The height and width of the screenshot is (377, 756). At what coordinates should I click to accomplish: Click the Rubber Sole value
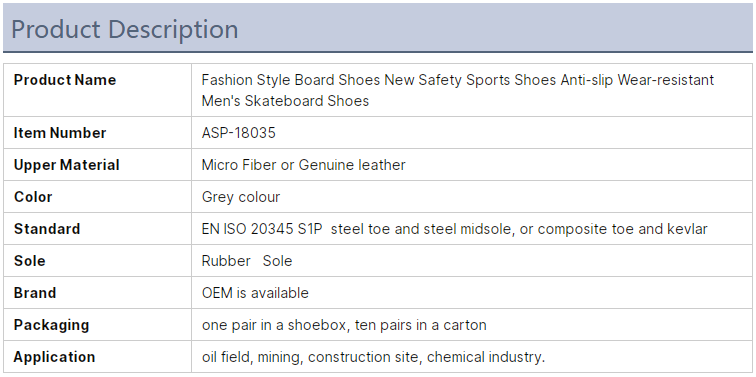click(247, 261)
